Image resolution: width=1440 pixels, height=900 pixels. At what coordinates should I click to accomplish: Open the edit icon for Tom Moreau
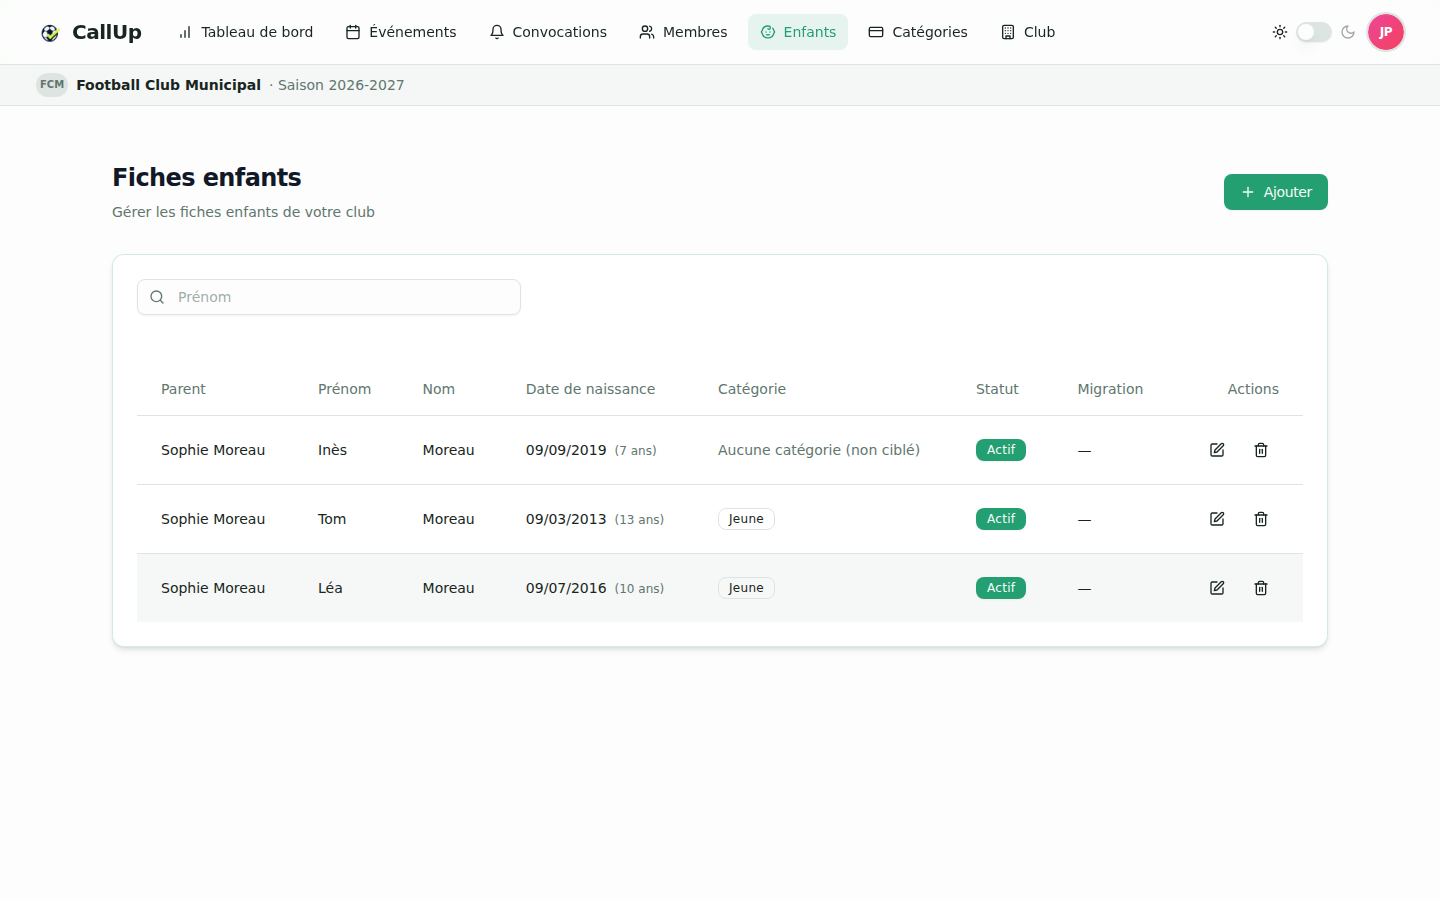(1217, 519)
